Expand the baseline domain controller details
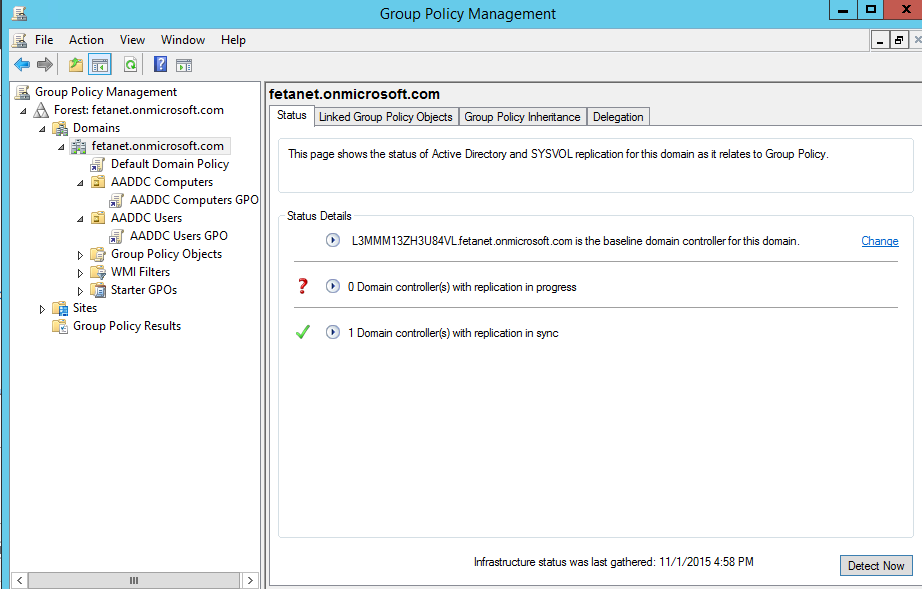 (333, 241)
